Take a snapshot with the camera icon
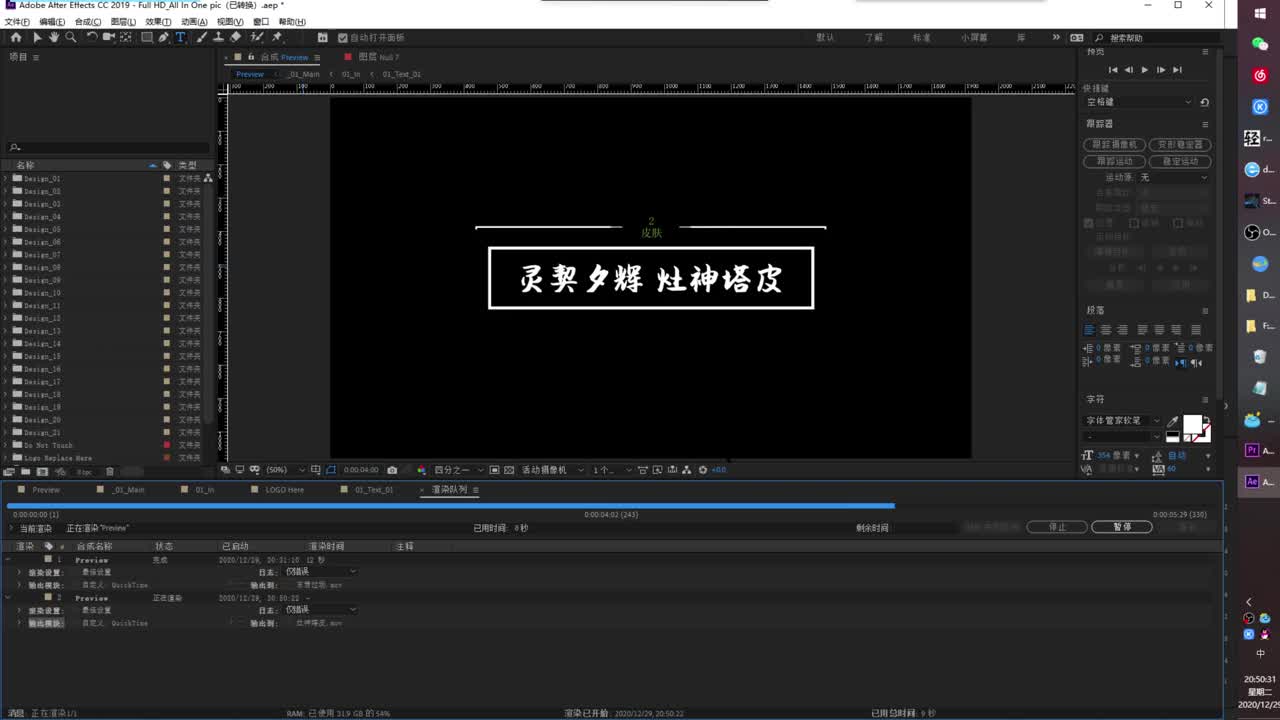Viewport: 1280px width, 720px height. click(392, 470)
